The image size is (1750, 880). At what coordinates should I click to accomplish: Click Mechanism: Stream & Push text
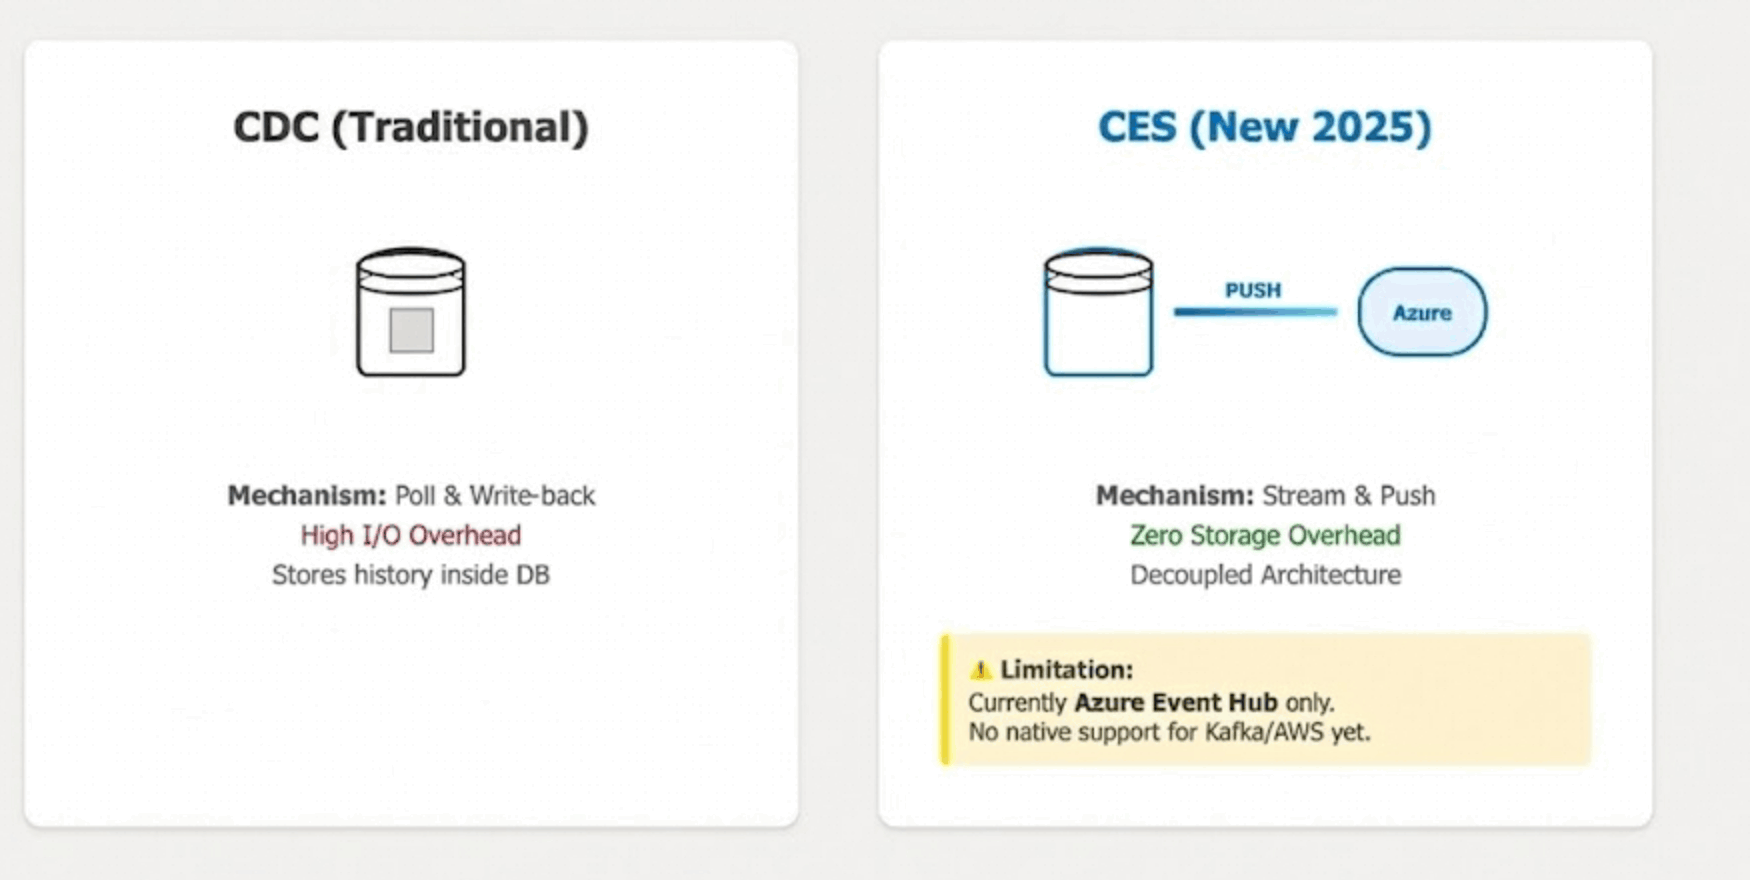pyautogui.click(x=1264, y=495)
